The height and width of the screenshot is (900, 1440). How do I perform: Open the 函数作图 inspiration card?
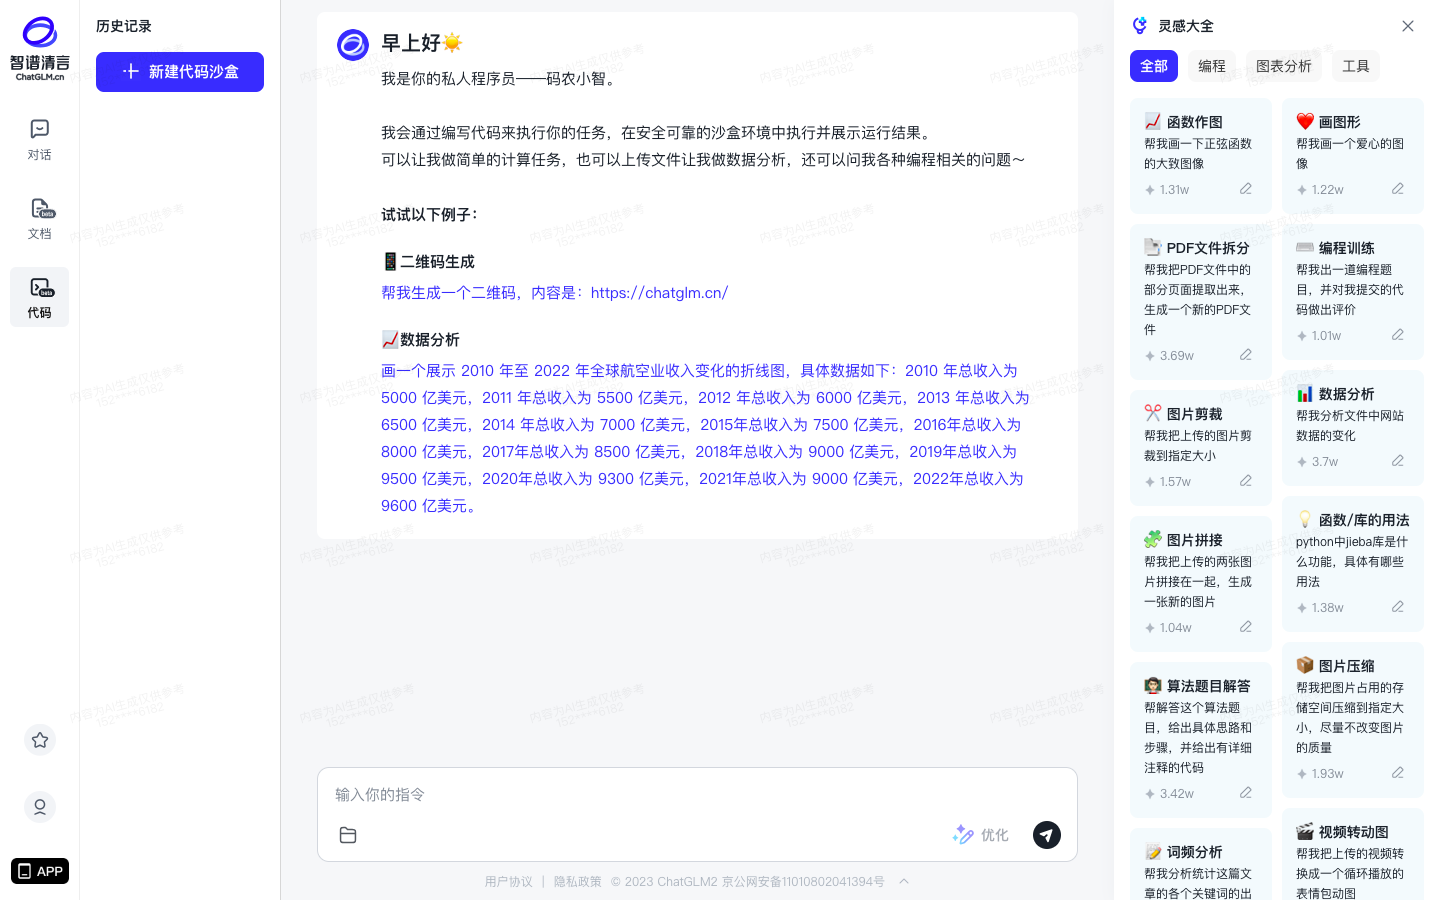[1201, 155]
